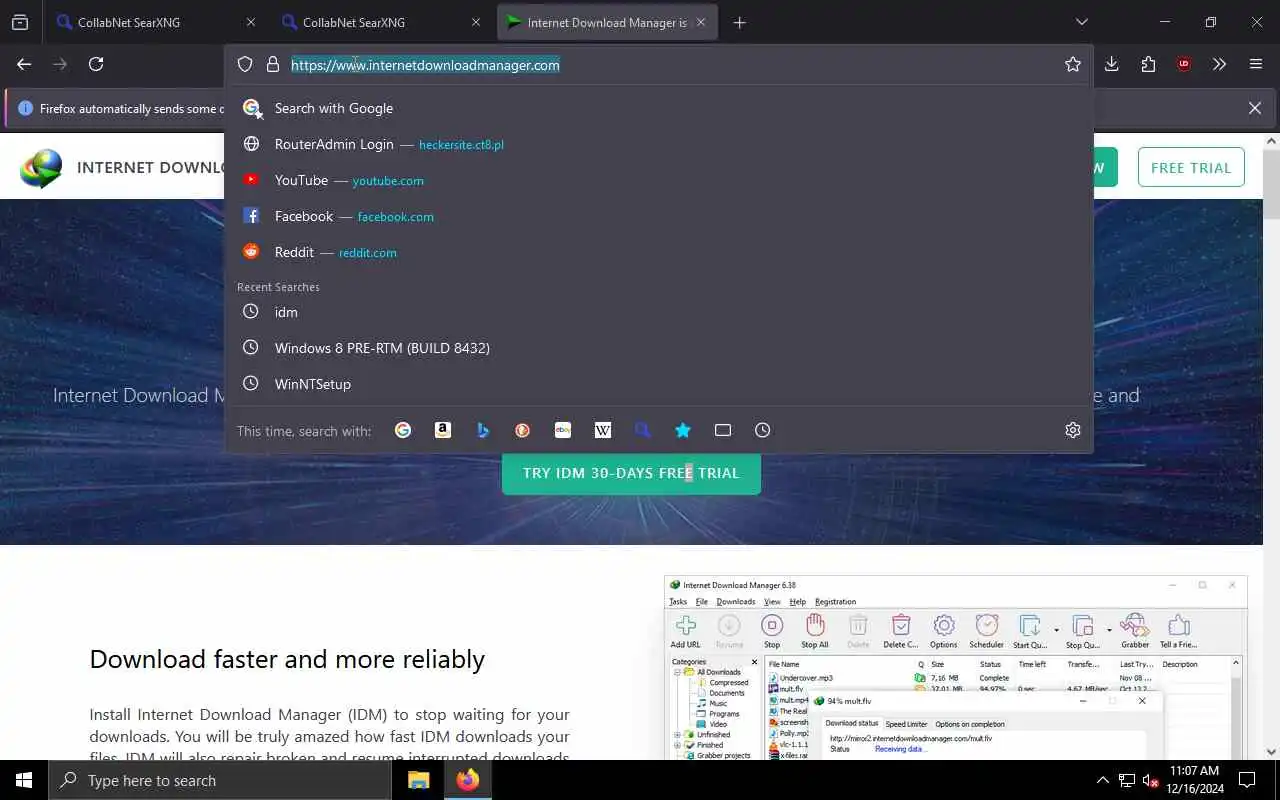Close the Internet Download Manager tab
The width and height of the screenshot is (1280, 800).
tap(701, 22)
